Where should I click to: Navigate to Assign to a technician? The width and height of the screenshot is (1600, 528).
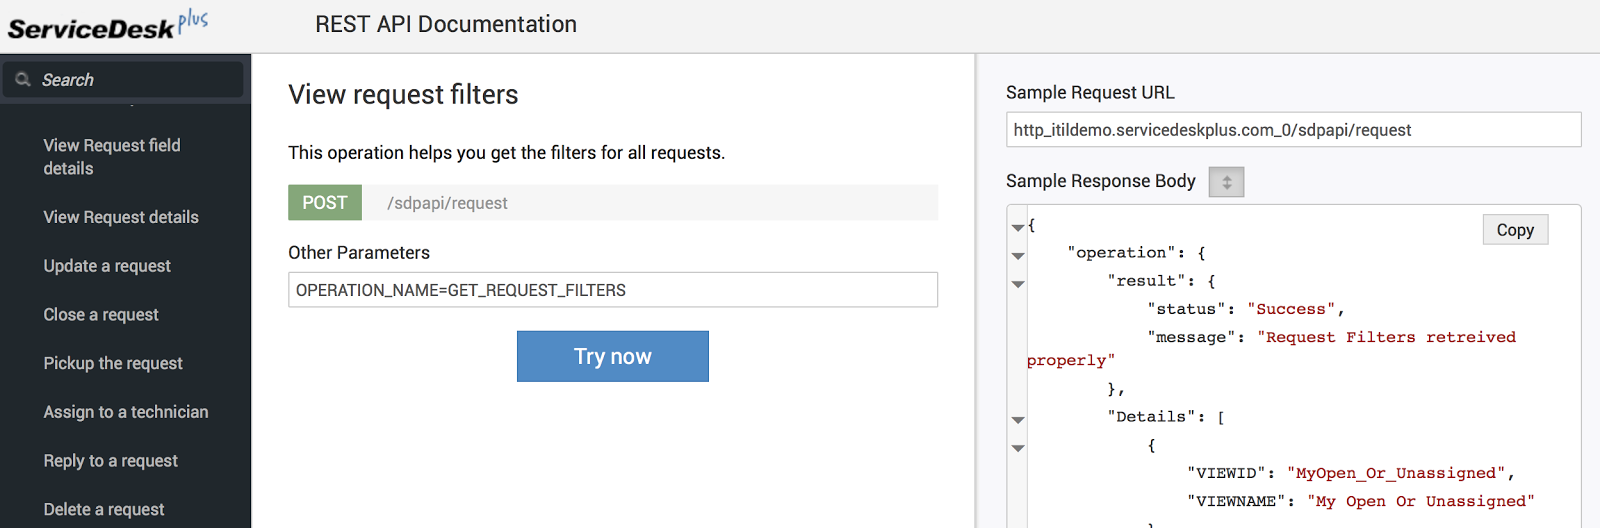click(126, 412)
